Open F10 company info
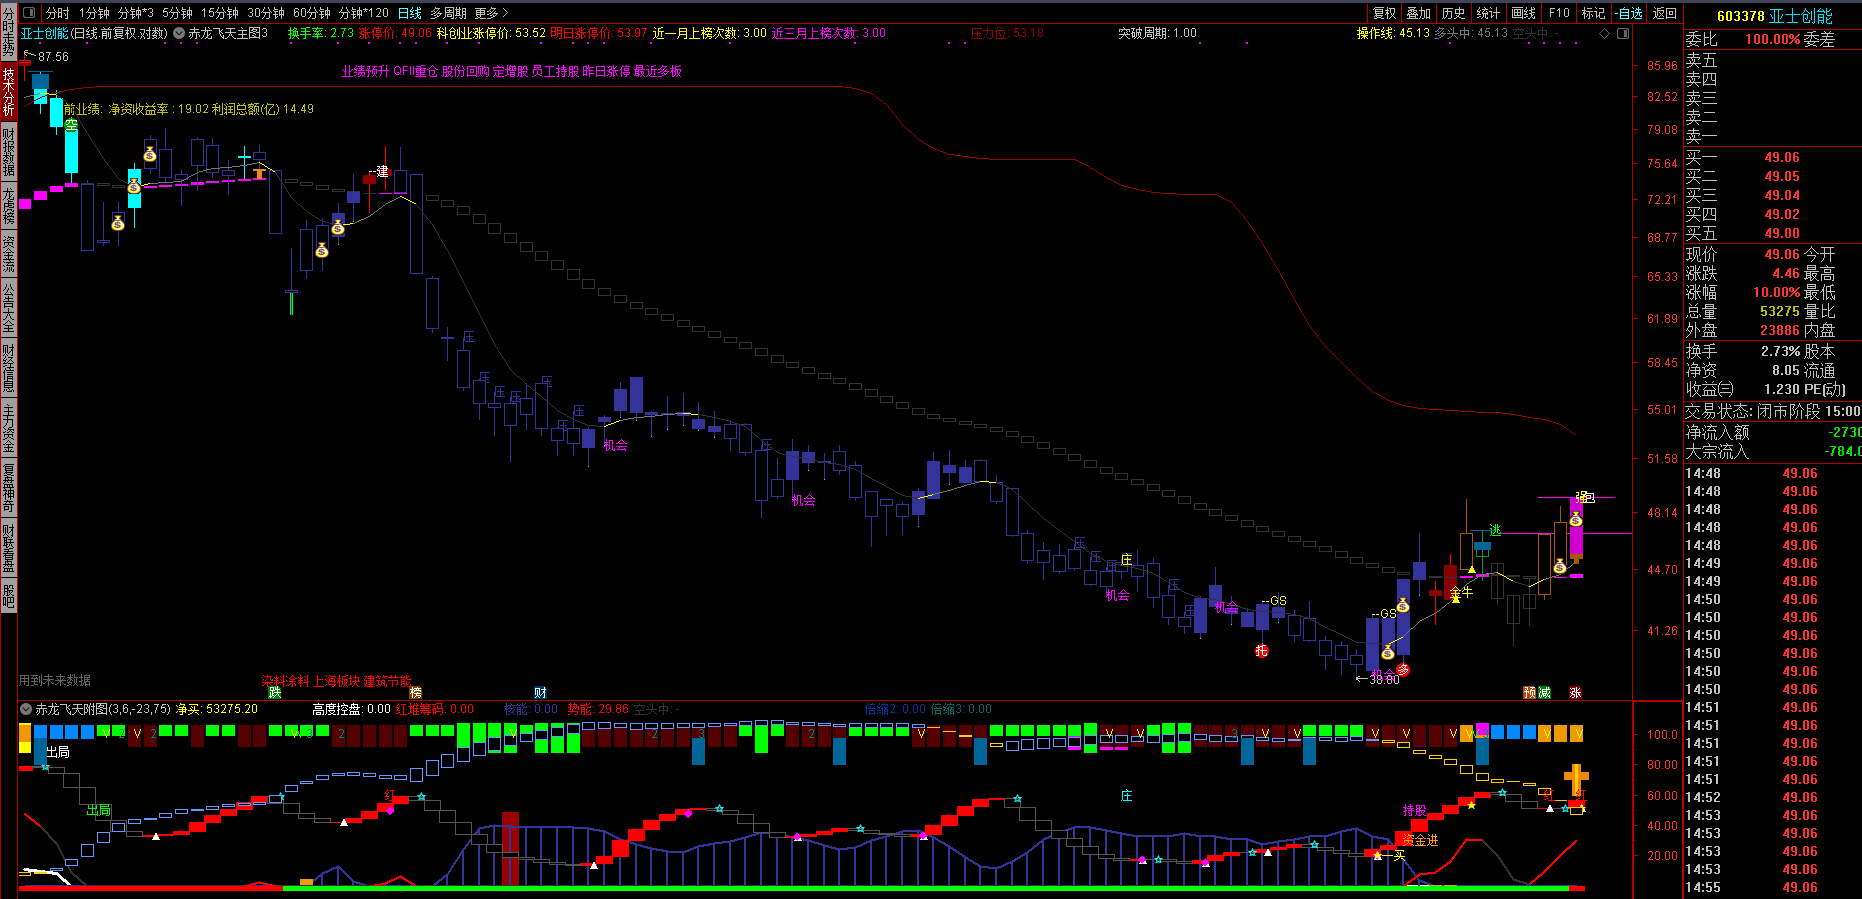The image size is (1862, 899). click(1559, 13)
